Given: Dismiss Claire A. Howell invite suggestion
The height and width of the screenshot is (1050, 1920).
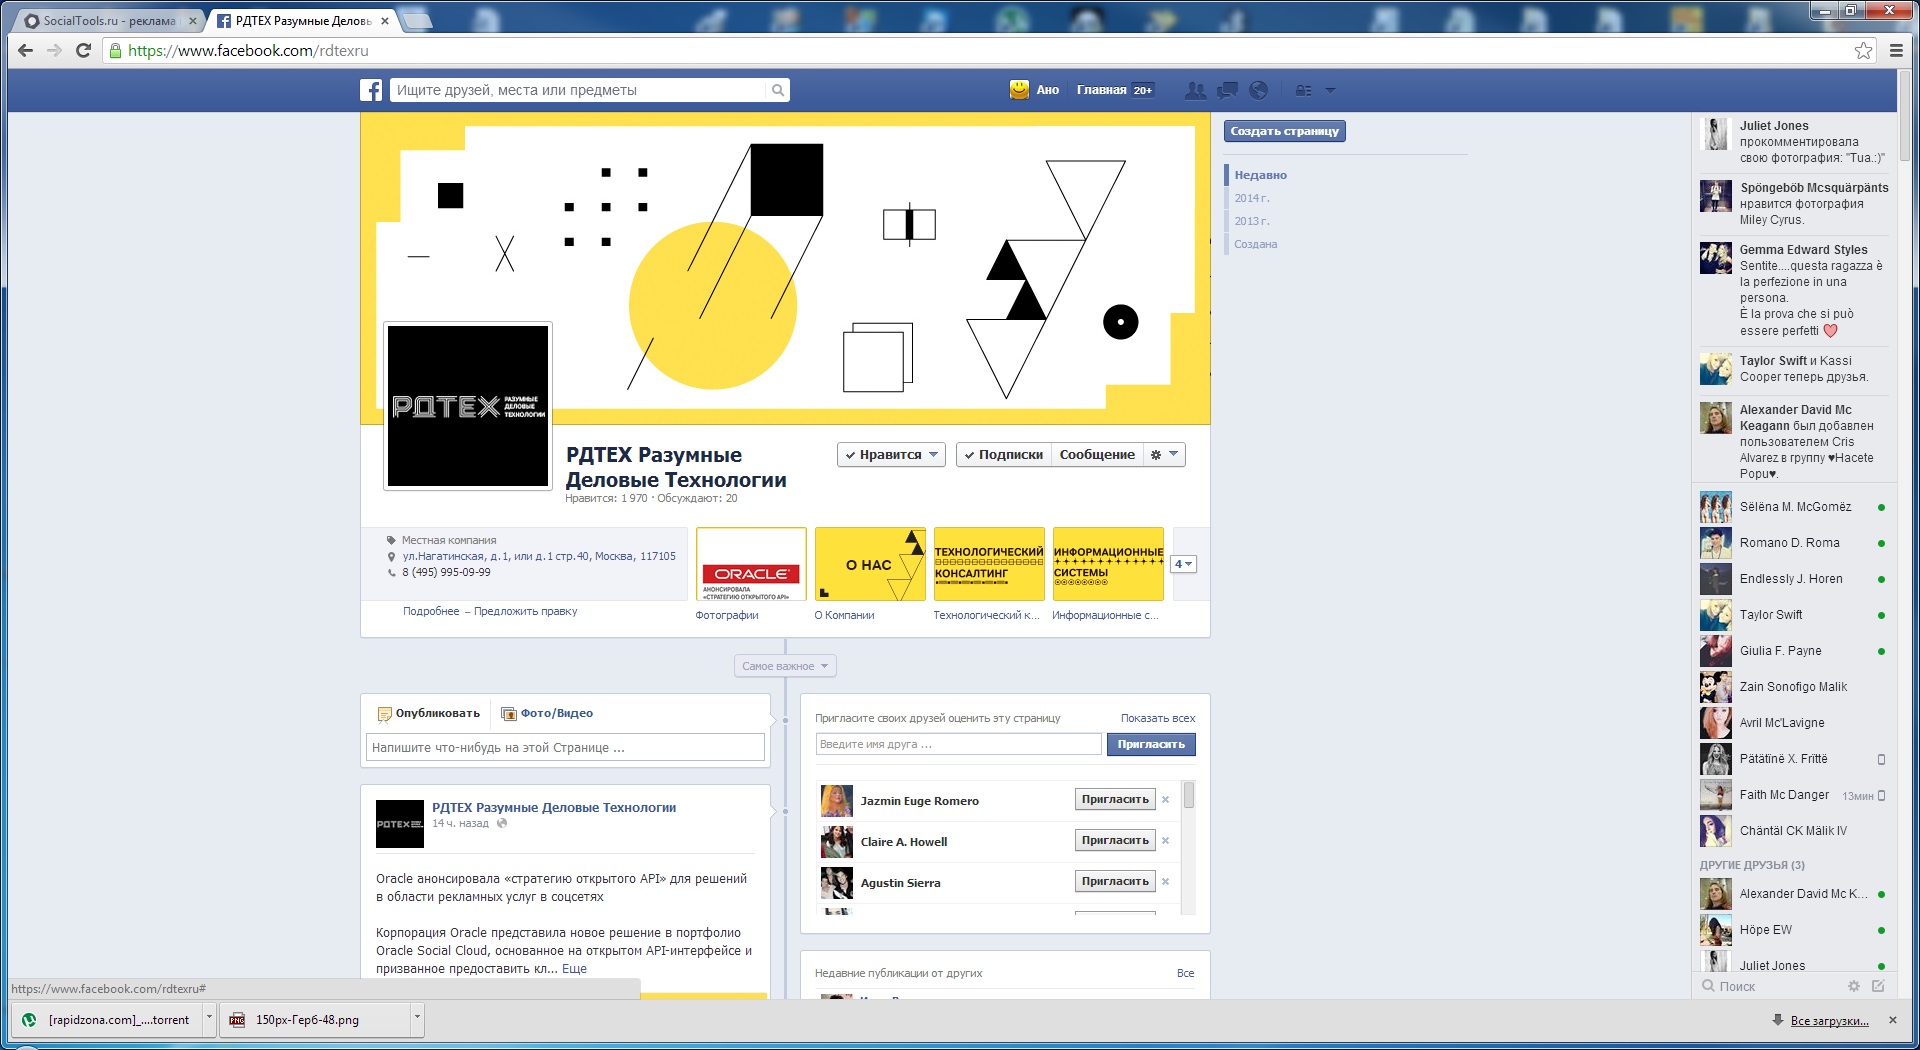Looking at the screenshot, I should pos(1166,841).
